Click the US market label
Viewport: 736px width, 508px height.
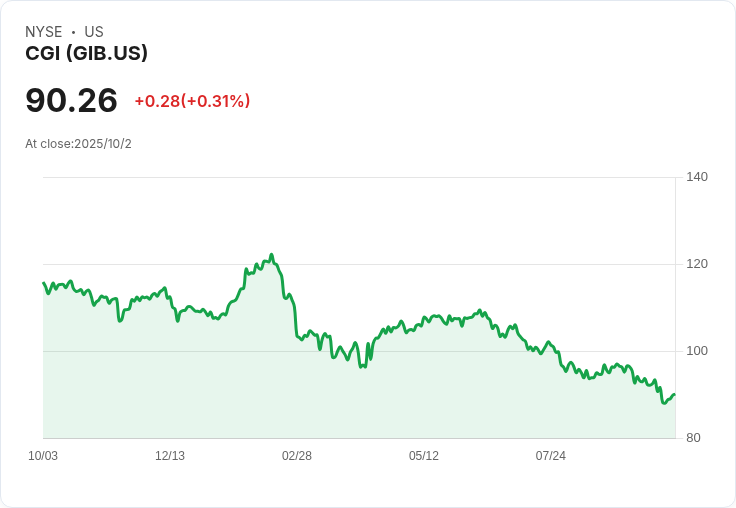coord(94,32)
